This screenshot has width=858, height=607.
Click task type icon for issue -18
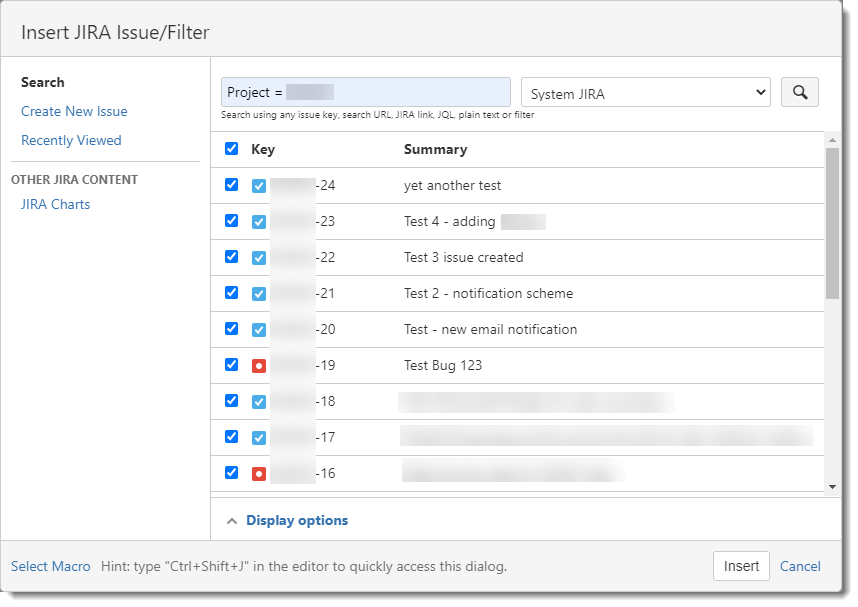click(x=259, y=402)
